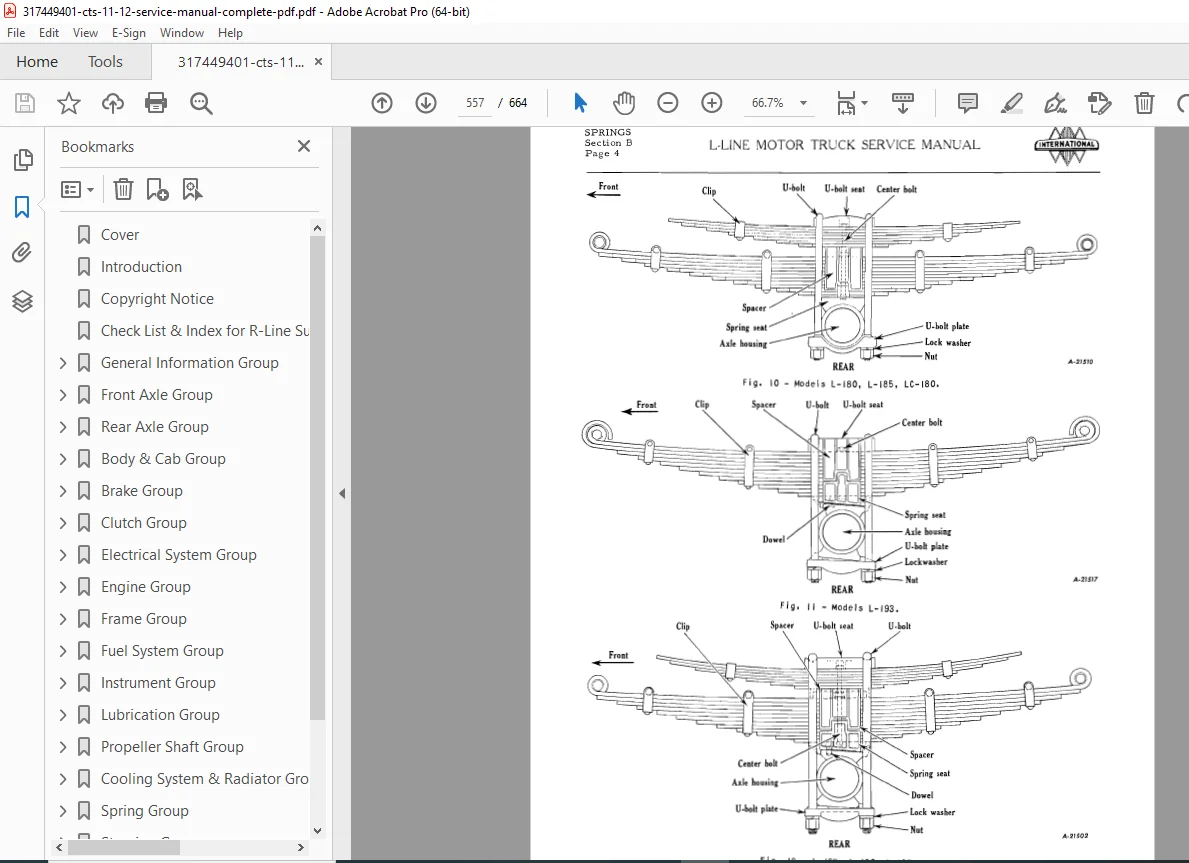
Task: Add a new bookmark icon
Action: (x=157, y=189)
